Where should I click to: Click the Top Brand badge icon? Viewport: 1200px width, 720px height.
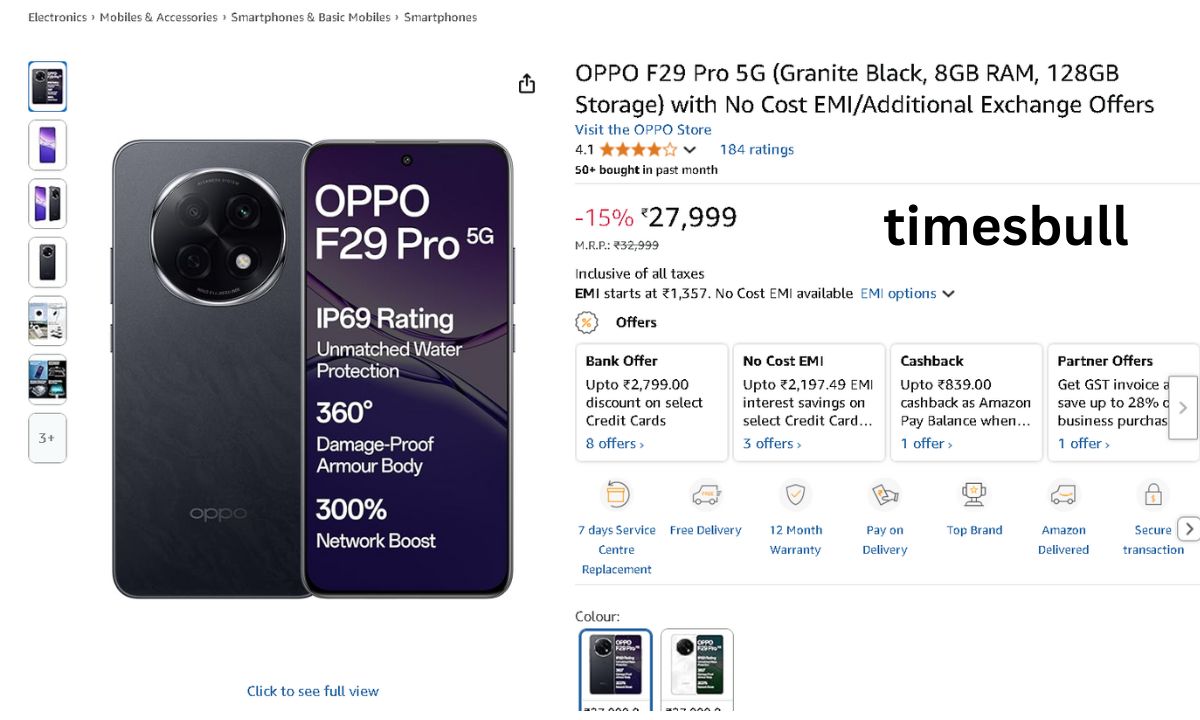974,494
